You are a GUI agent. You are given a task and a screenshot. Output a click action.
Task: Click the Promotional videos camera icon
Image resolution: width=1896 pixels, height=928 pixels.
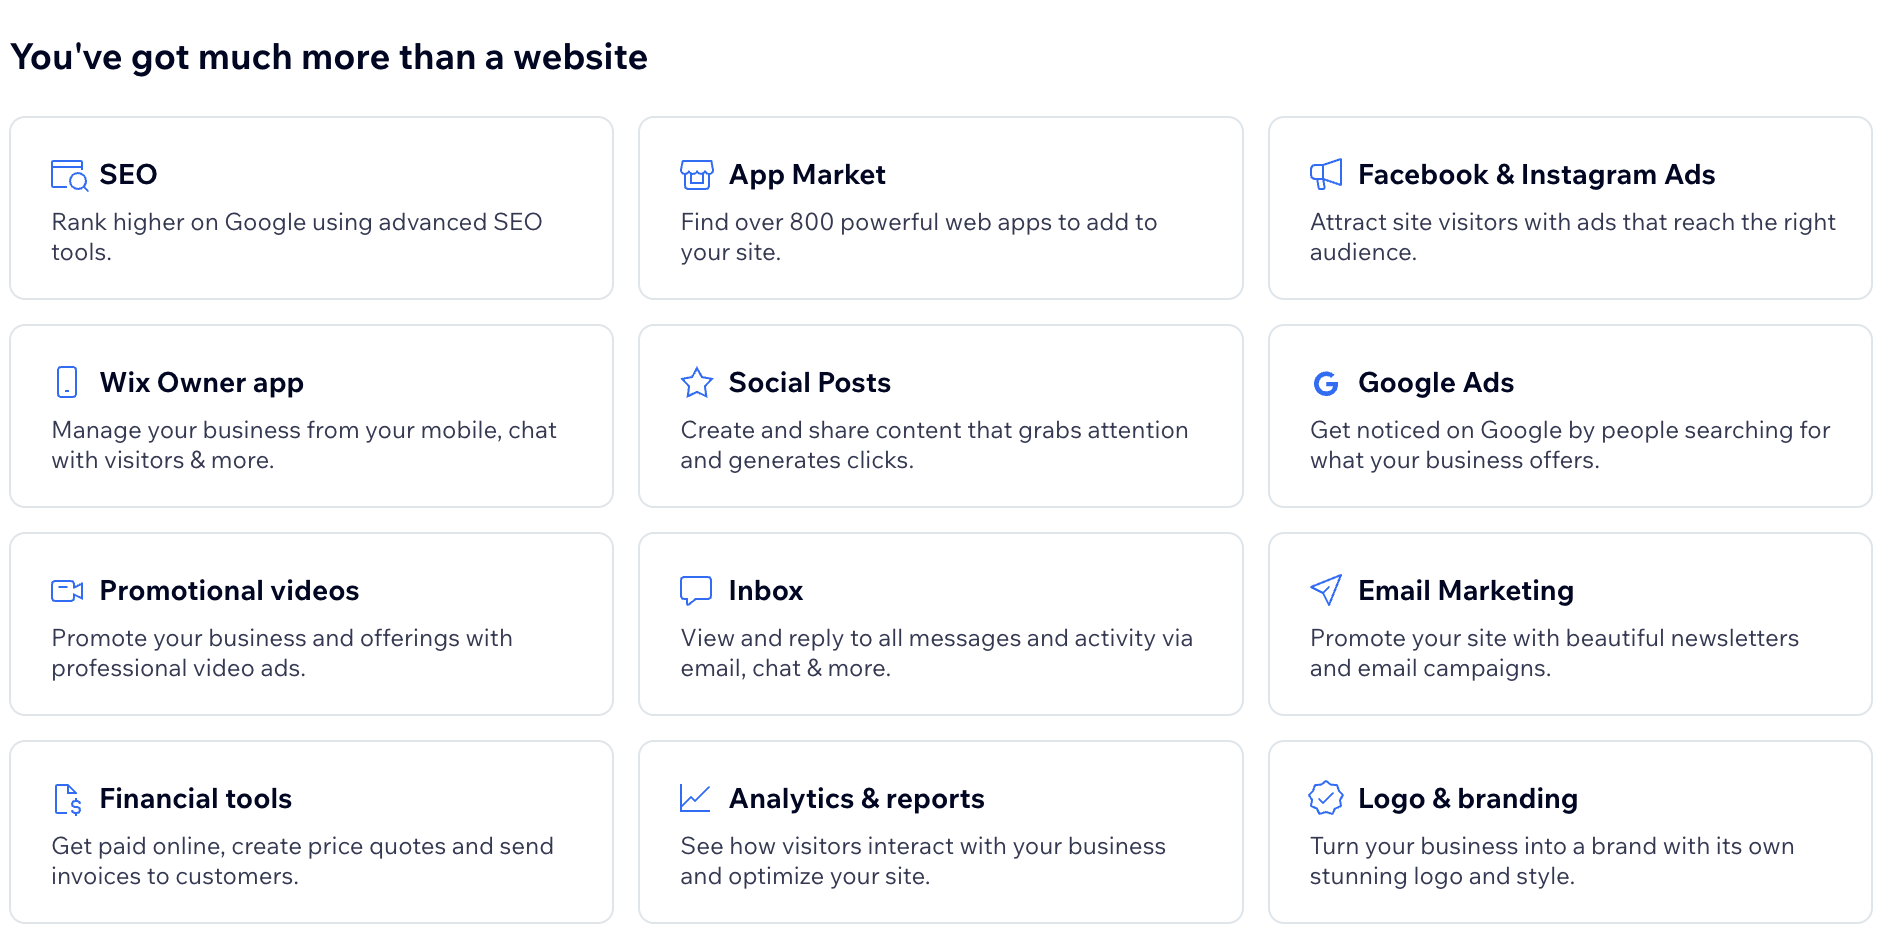pyautogui.click(x=67, y=591)
